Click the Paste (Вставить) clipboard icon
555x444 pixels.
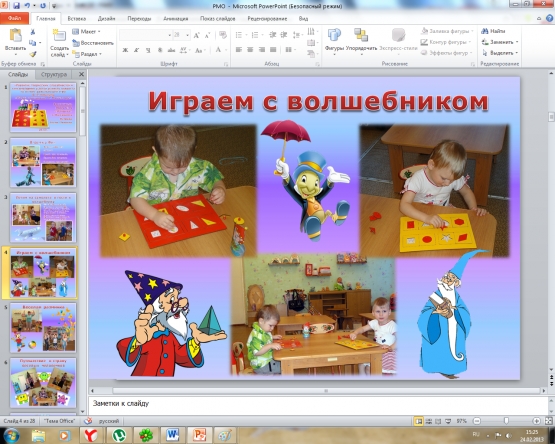(15, 36)
